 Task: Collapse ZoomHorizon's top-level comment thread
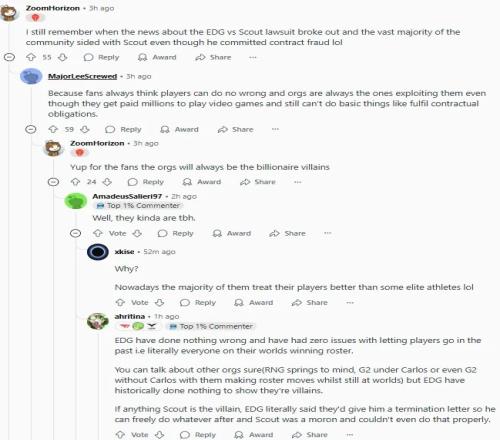pyautogui.click(x=9, y=57)
